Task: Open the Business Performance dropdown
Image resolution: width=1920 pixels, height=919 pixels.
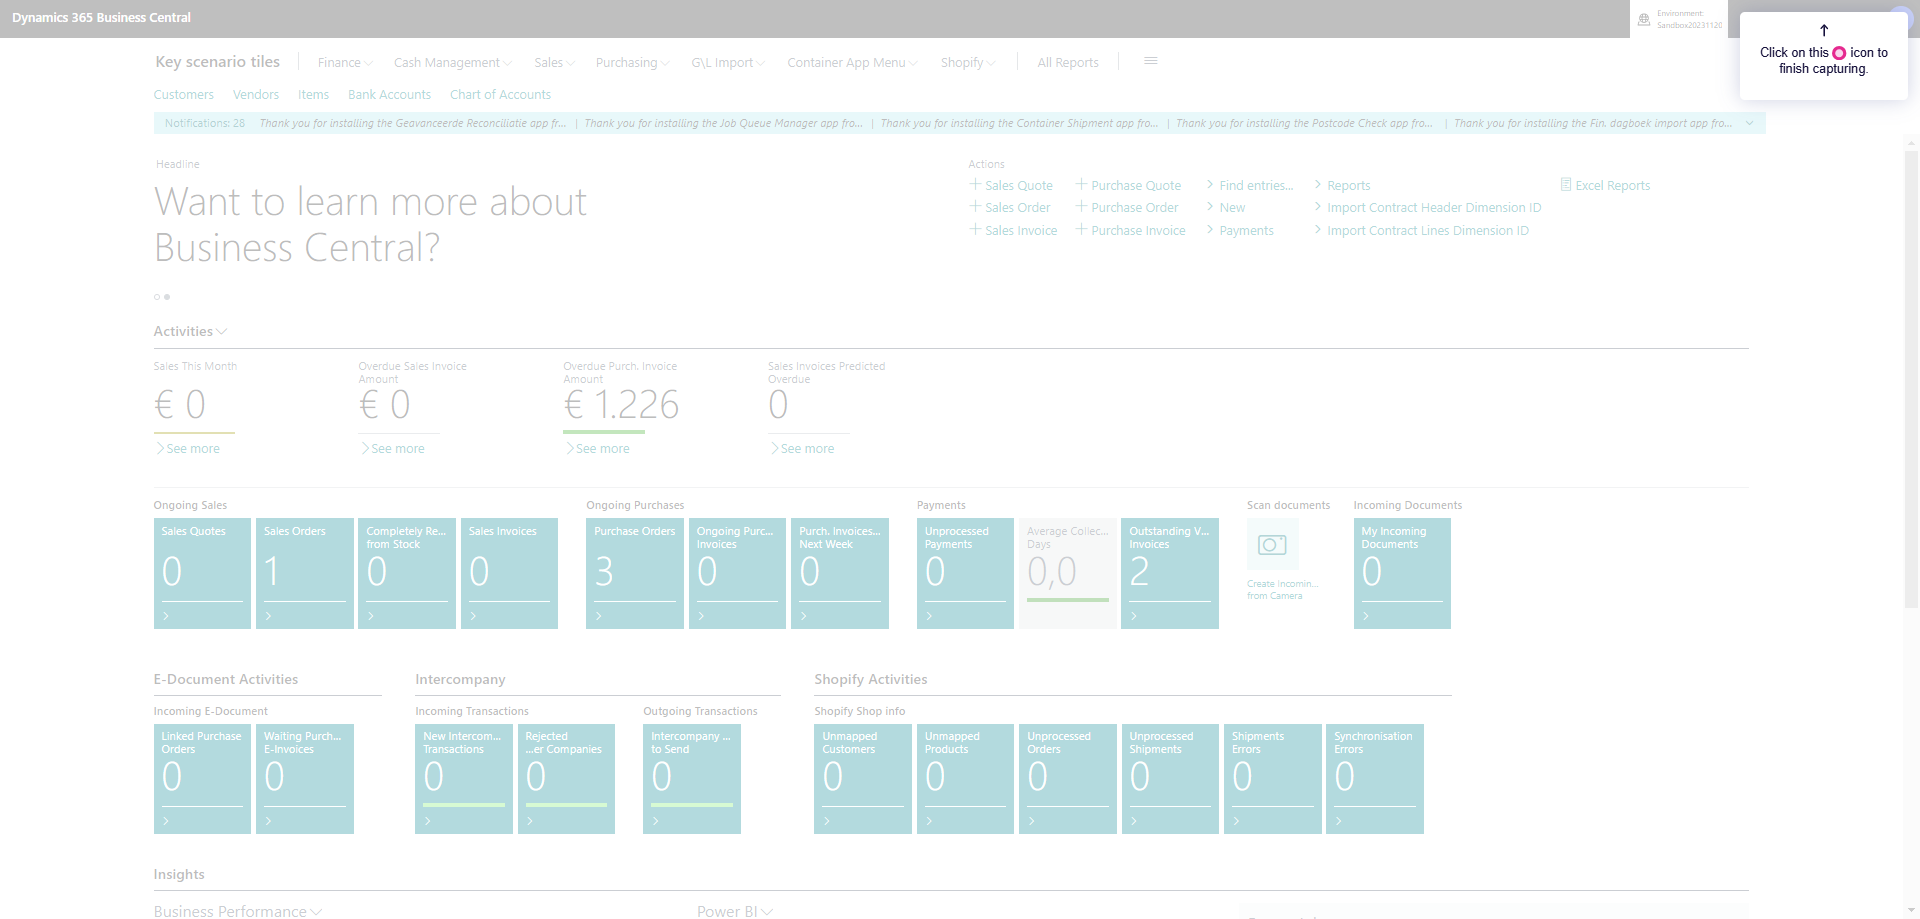Action: (238, 911)
